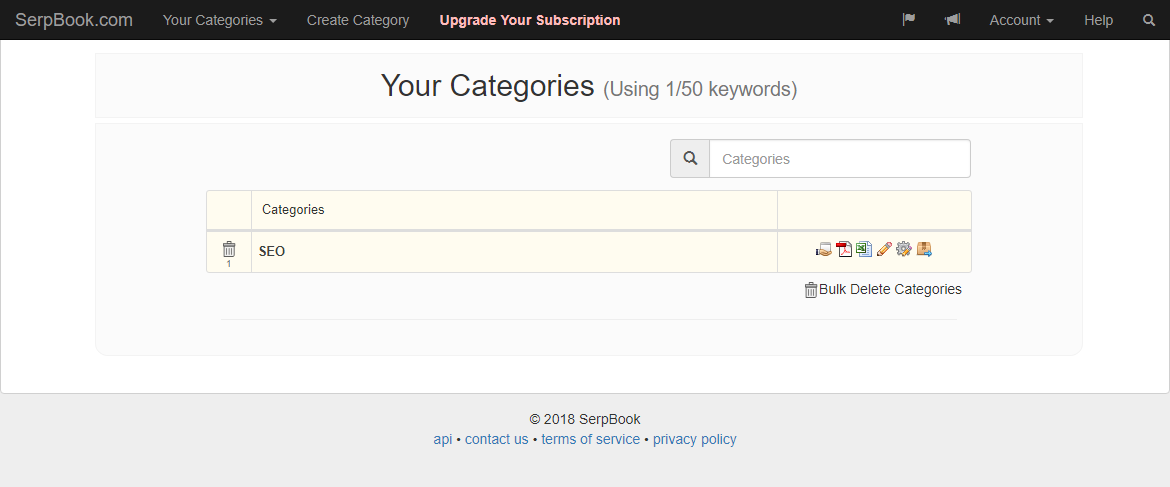Click the flag icon in the top bar
Image resolution: width=1170 pixels, height=487 pixels.
(x=909, y=20)
